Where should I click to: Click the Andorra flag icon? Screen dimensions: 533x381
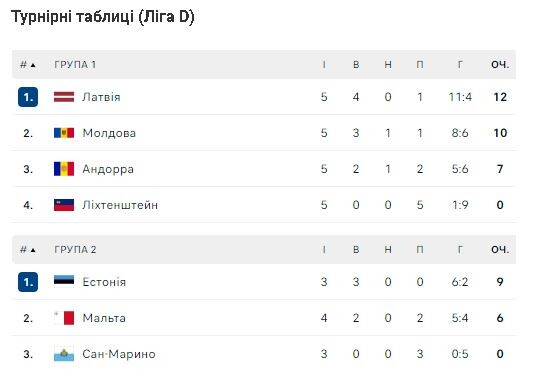[x=64, y=169]
